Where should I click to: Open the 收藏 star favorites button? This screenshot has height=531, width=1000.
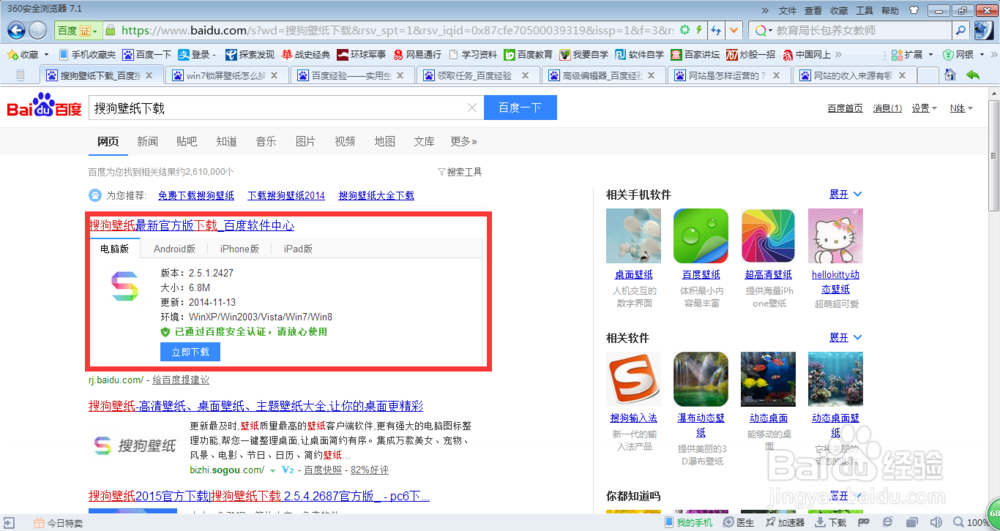[22, 55]
